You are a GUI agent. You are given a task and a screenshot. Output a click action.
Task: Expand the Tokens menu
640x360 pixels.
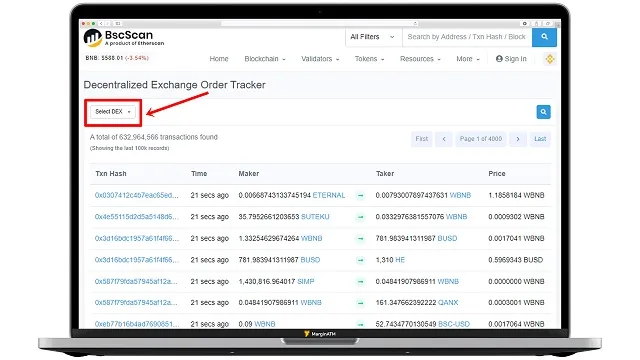coord(369,59)
